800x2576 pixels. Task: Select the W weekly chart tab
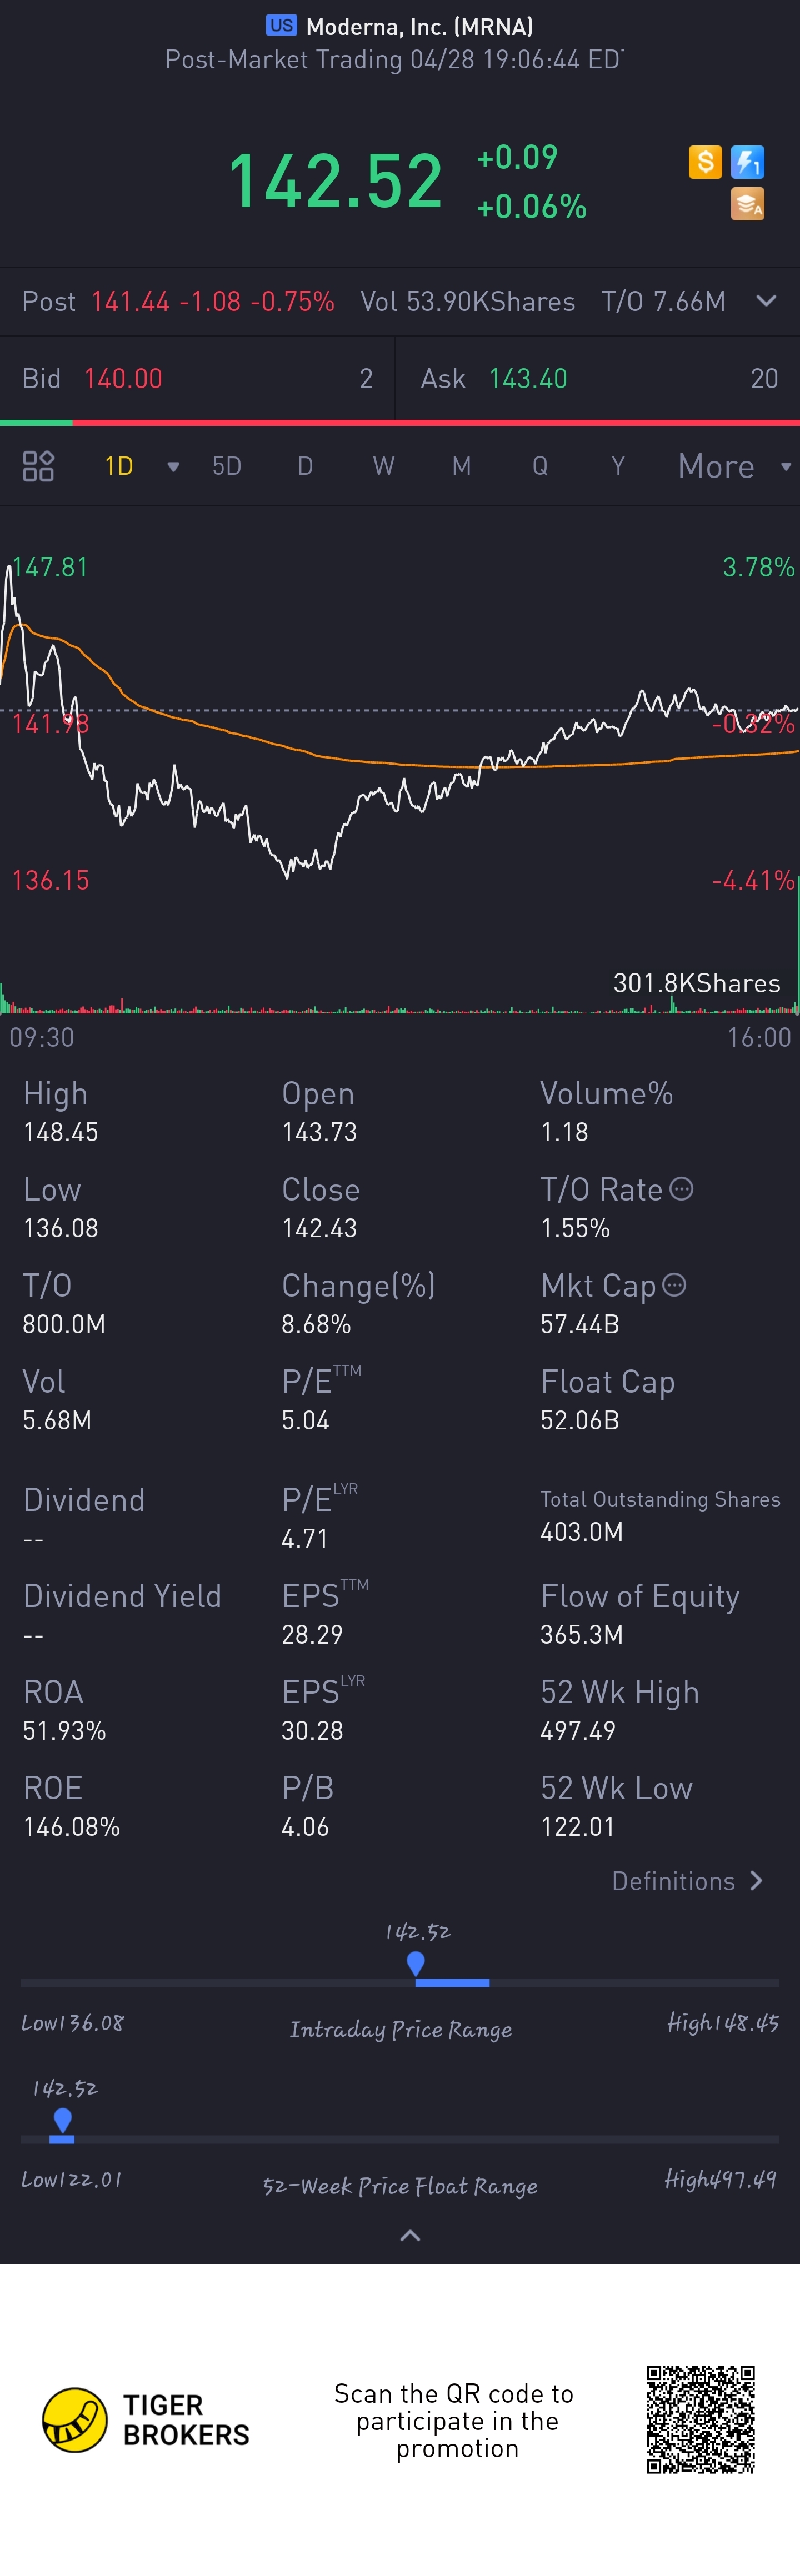point(383,467)
